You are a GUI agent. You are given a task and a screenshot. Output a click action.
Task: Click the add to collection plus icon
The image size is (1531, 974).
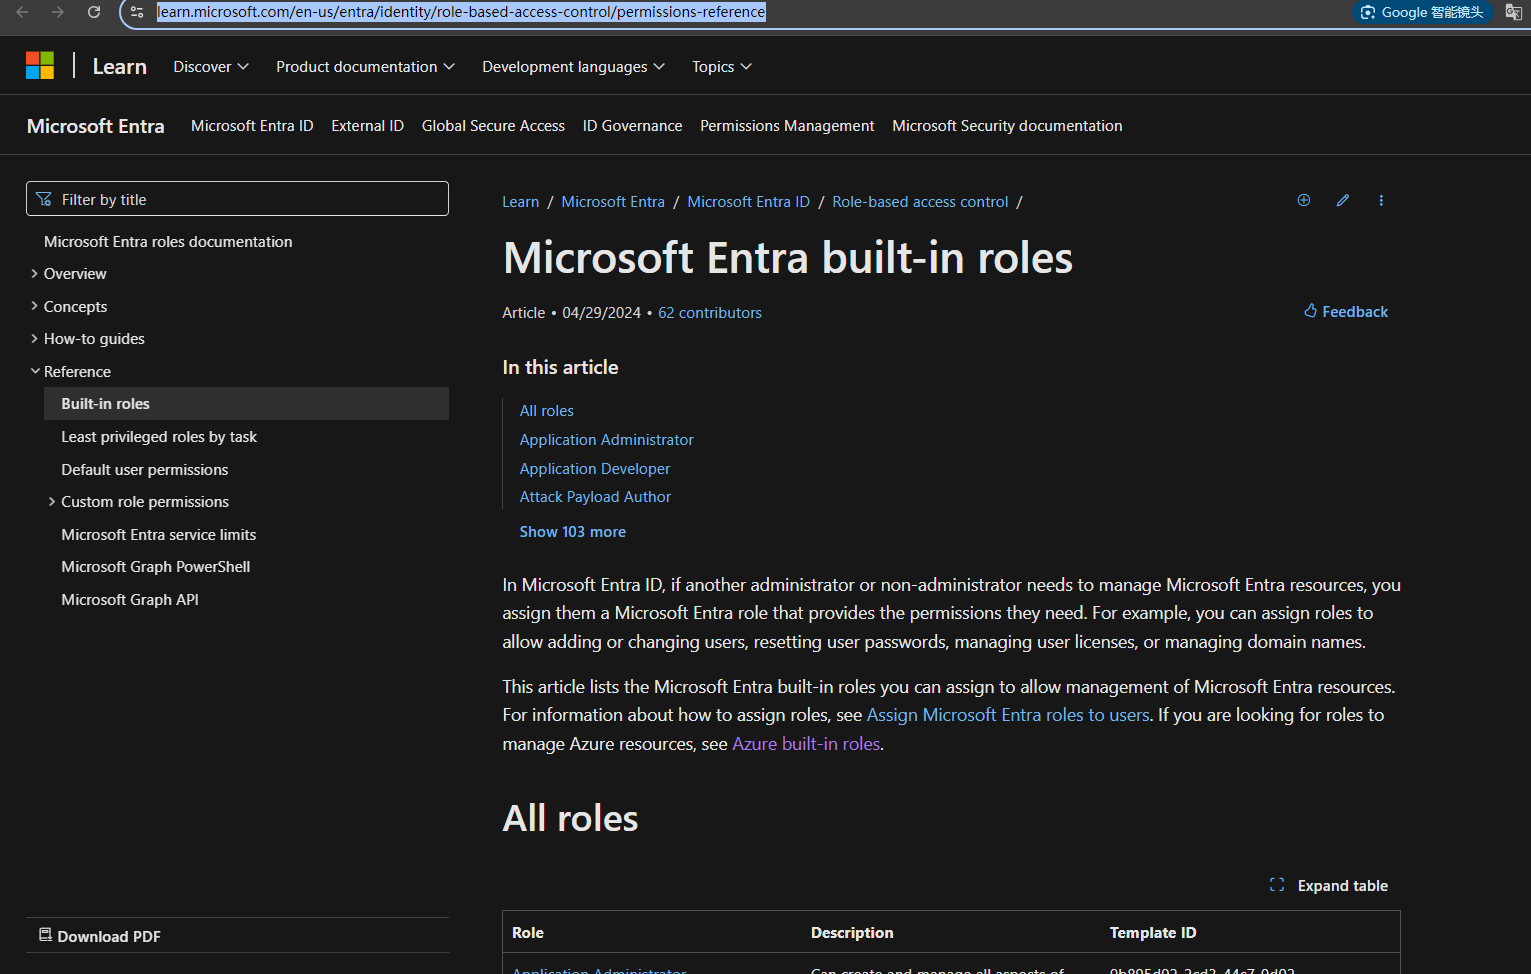coord(1304,200)
